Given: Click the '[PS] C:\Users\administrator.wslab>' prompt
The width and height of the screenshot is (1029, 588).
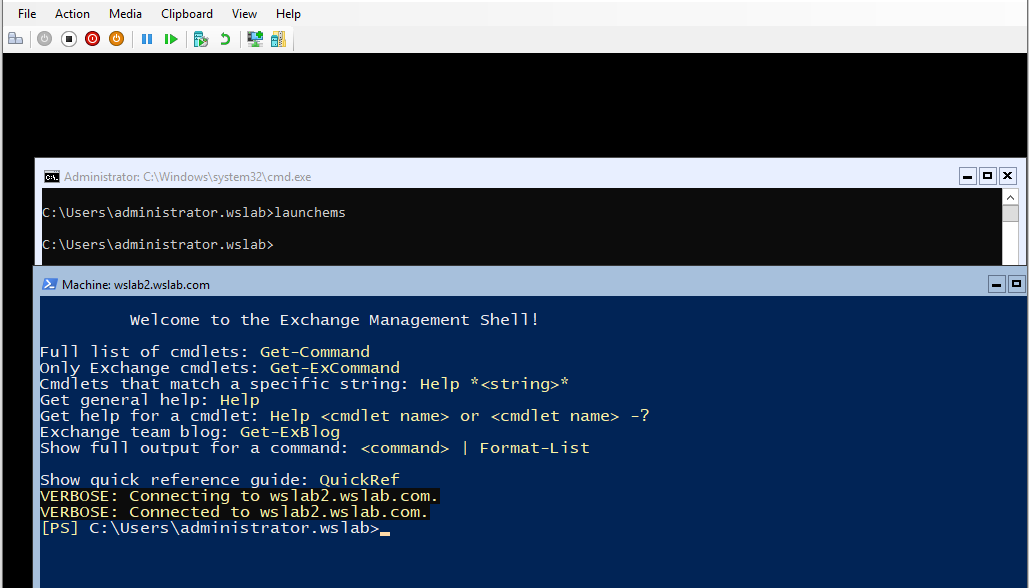Looking at the screenshot, I should (x=210, y=528).
